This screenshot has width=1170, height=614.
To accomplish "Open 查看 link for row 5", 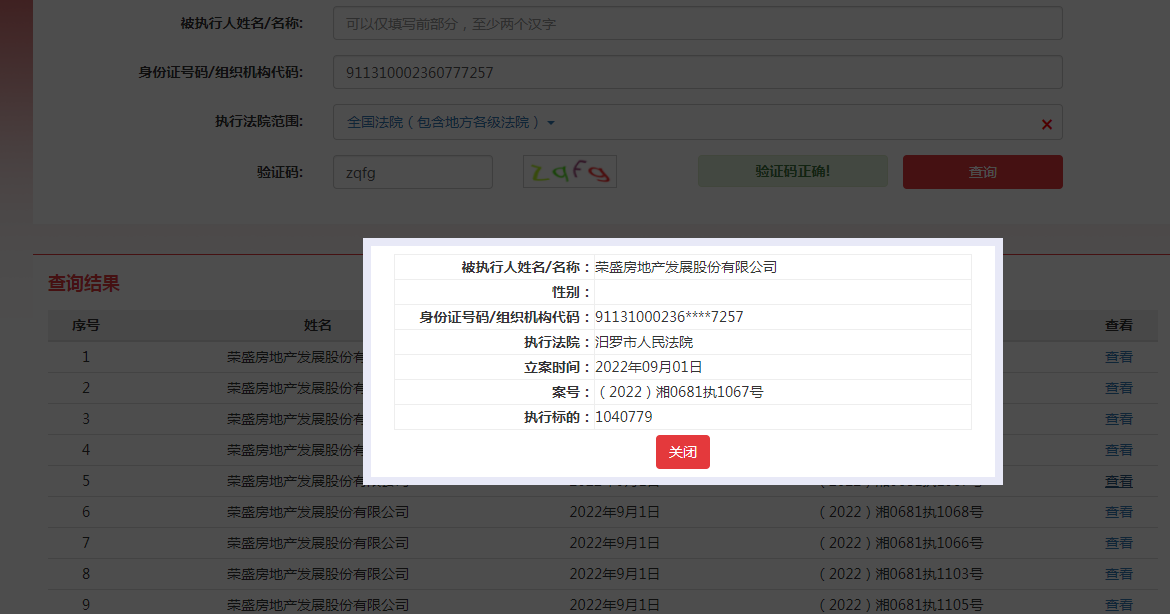I will coord(1119,481).
